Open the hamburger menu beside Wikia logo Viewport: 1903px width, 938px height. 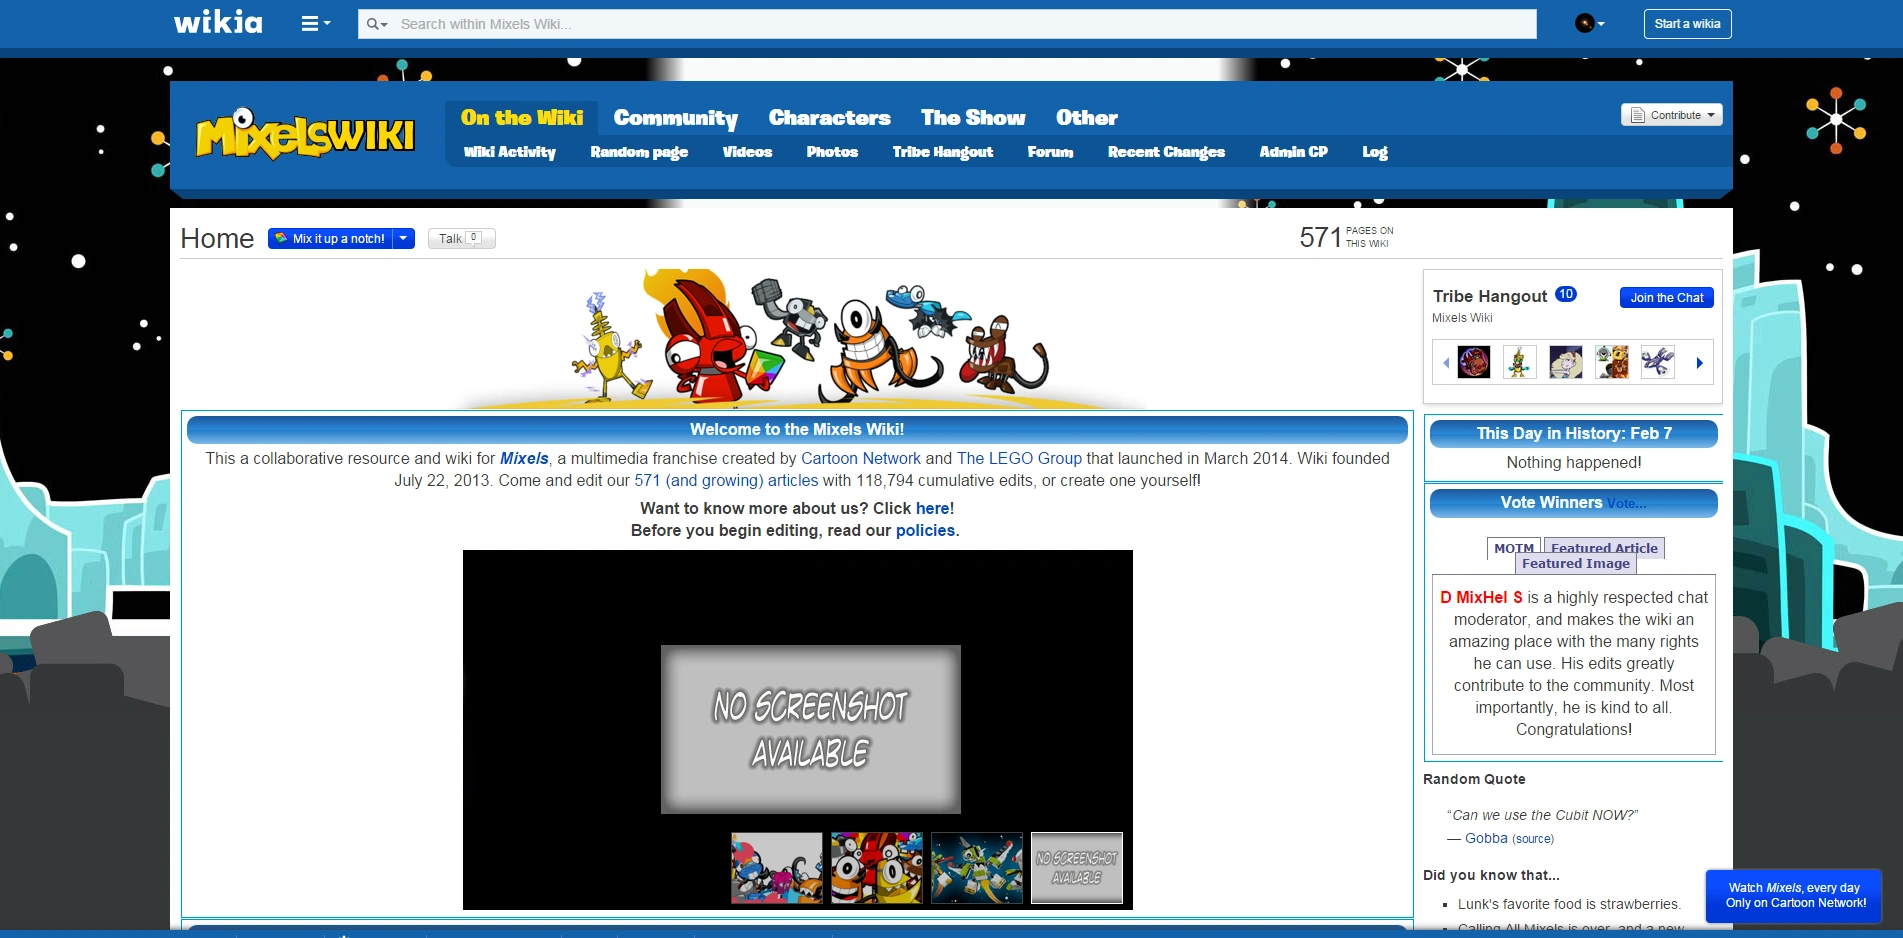[315, 23]
